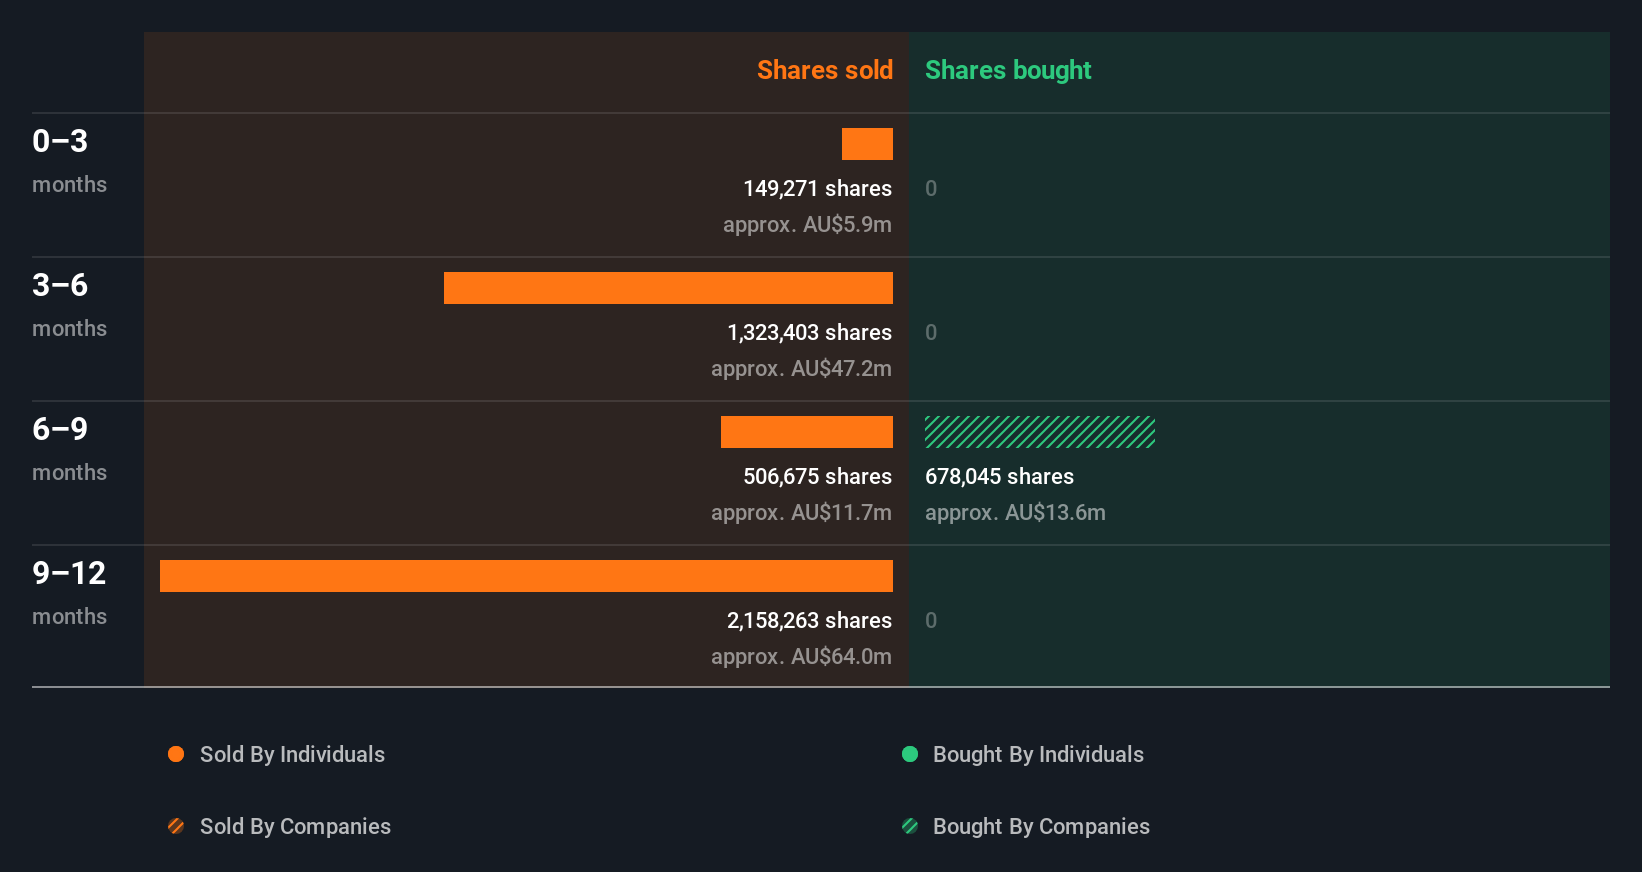The width and height of the screenshot is (1642, 872).
Task: Select the Sold By Companies legend label
Action: click(295, 826)
